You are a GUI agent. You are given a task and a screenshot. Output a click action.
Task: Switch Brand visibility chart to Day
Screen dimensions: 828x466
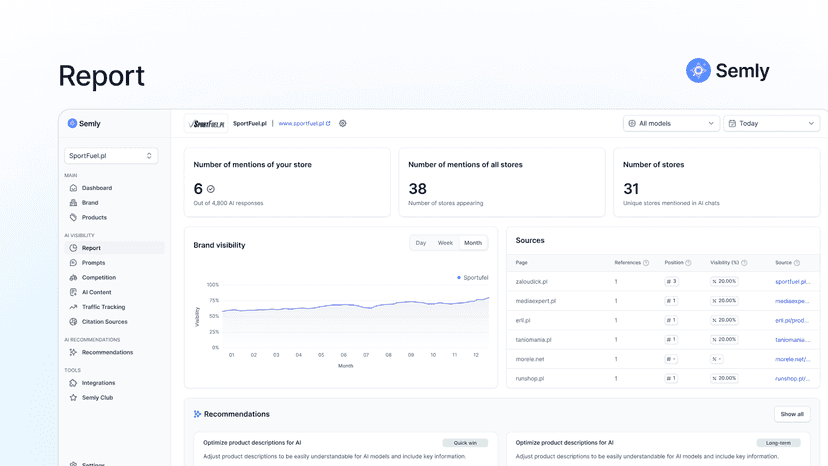click(x=421, y=243)
